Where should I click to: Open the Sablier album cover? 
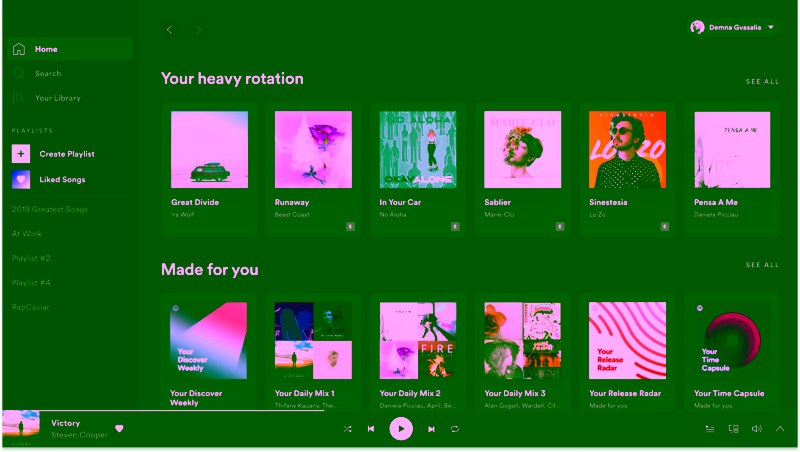click(522, 149)
